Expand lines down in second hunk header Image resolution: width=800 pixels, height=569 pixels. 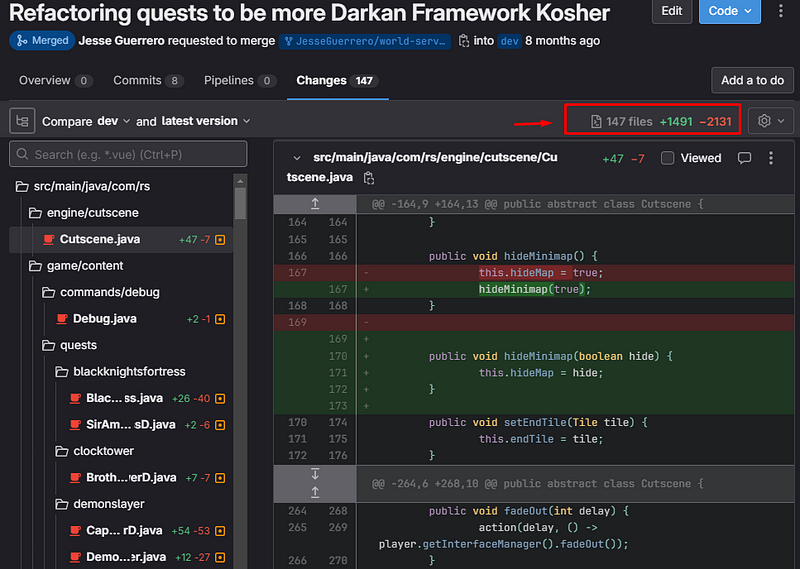coord(315,474)
